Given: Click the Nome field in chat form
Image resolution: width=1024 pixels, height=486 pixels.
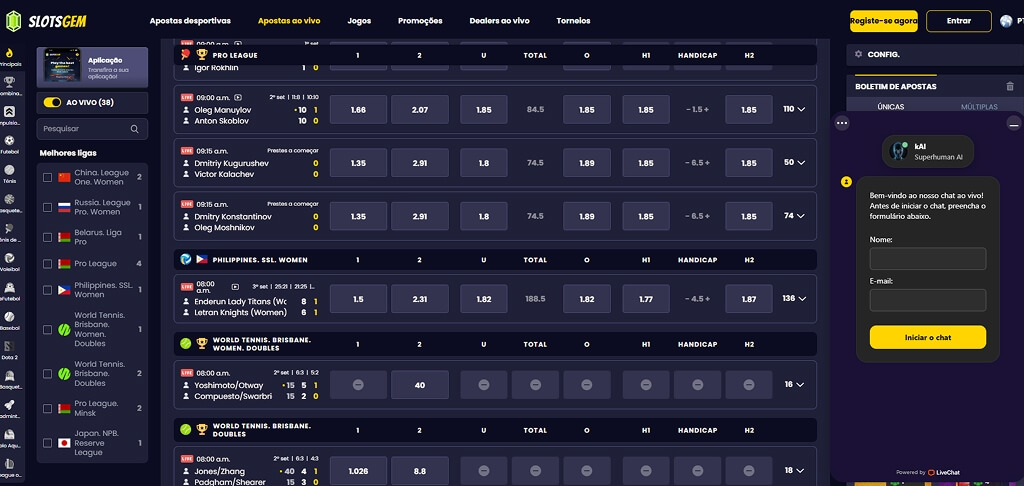Looking at the screenshot, I should pos(927,259).
